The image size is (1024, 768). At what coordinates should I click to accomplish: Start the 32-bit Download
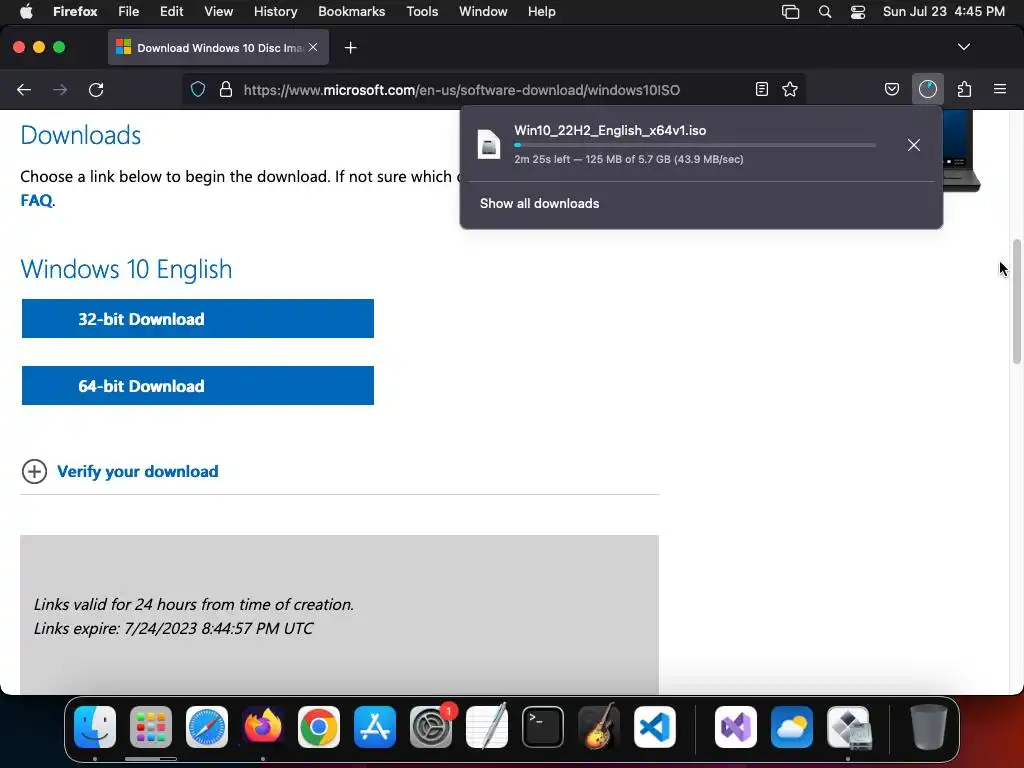pos(198,319)
